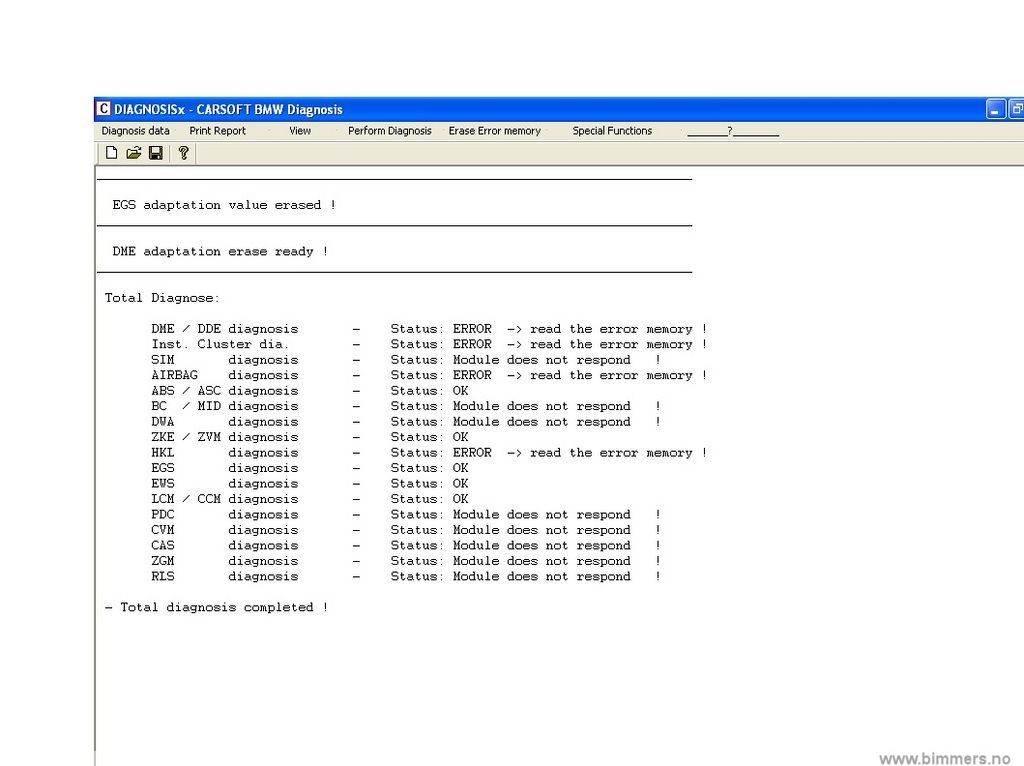Click the restore window button
The image size is (1024, 766).
coord(1016,109)
